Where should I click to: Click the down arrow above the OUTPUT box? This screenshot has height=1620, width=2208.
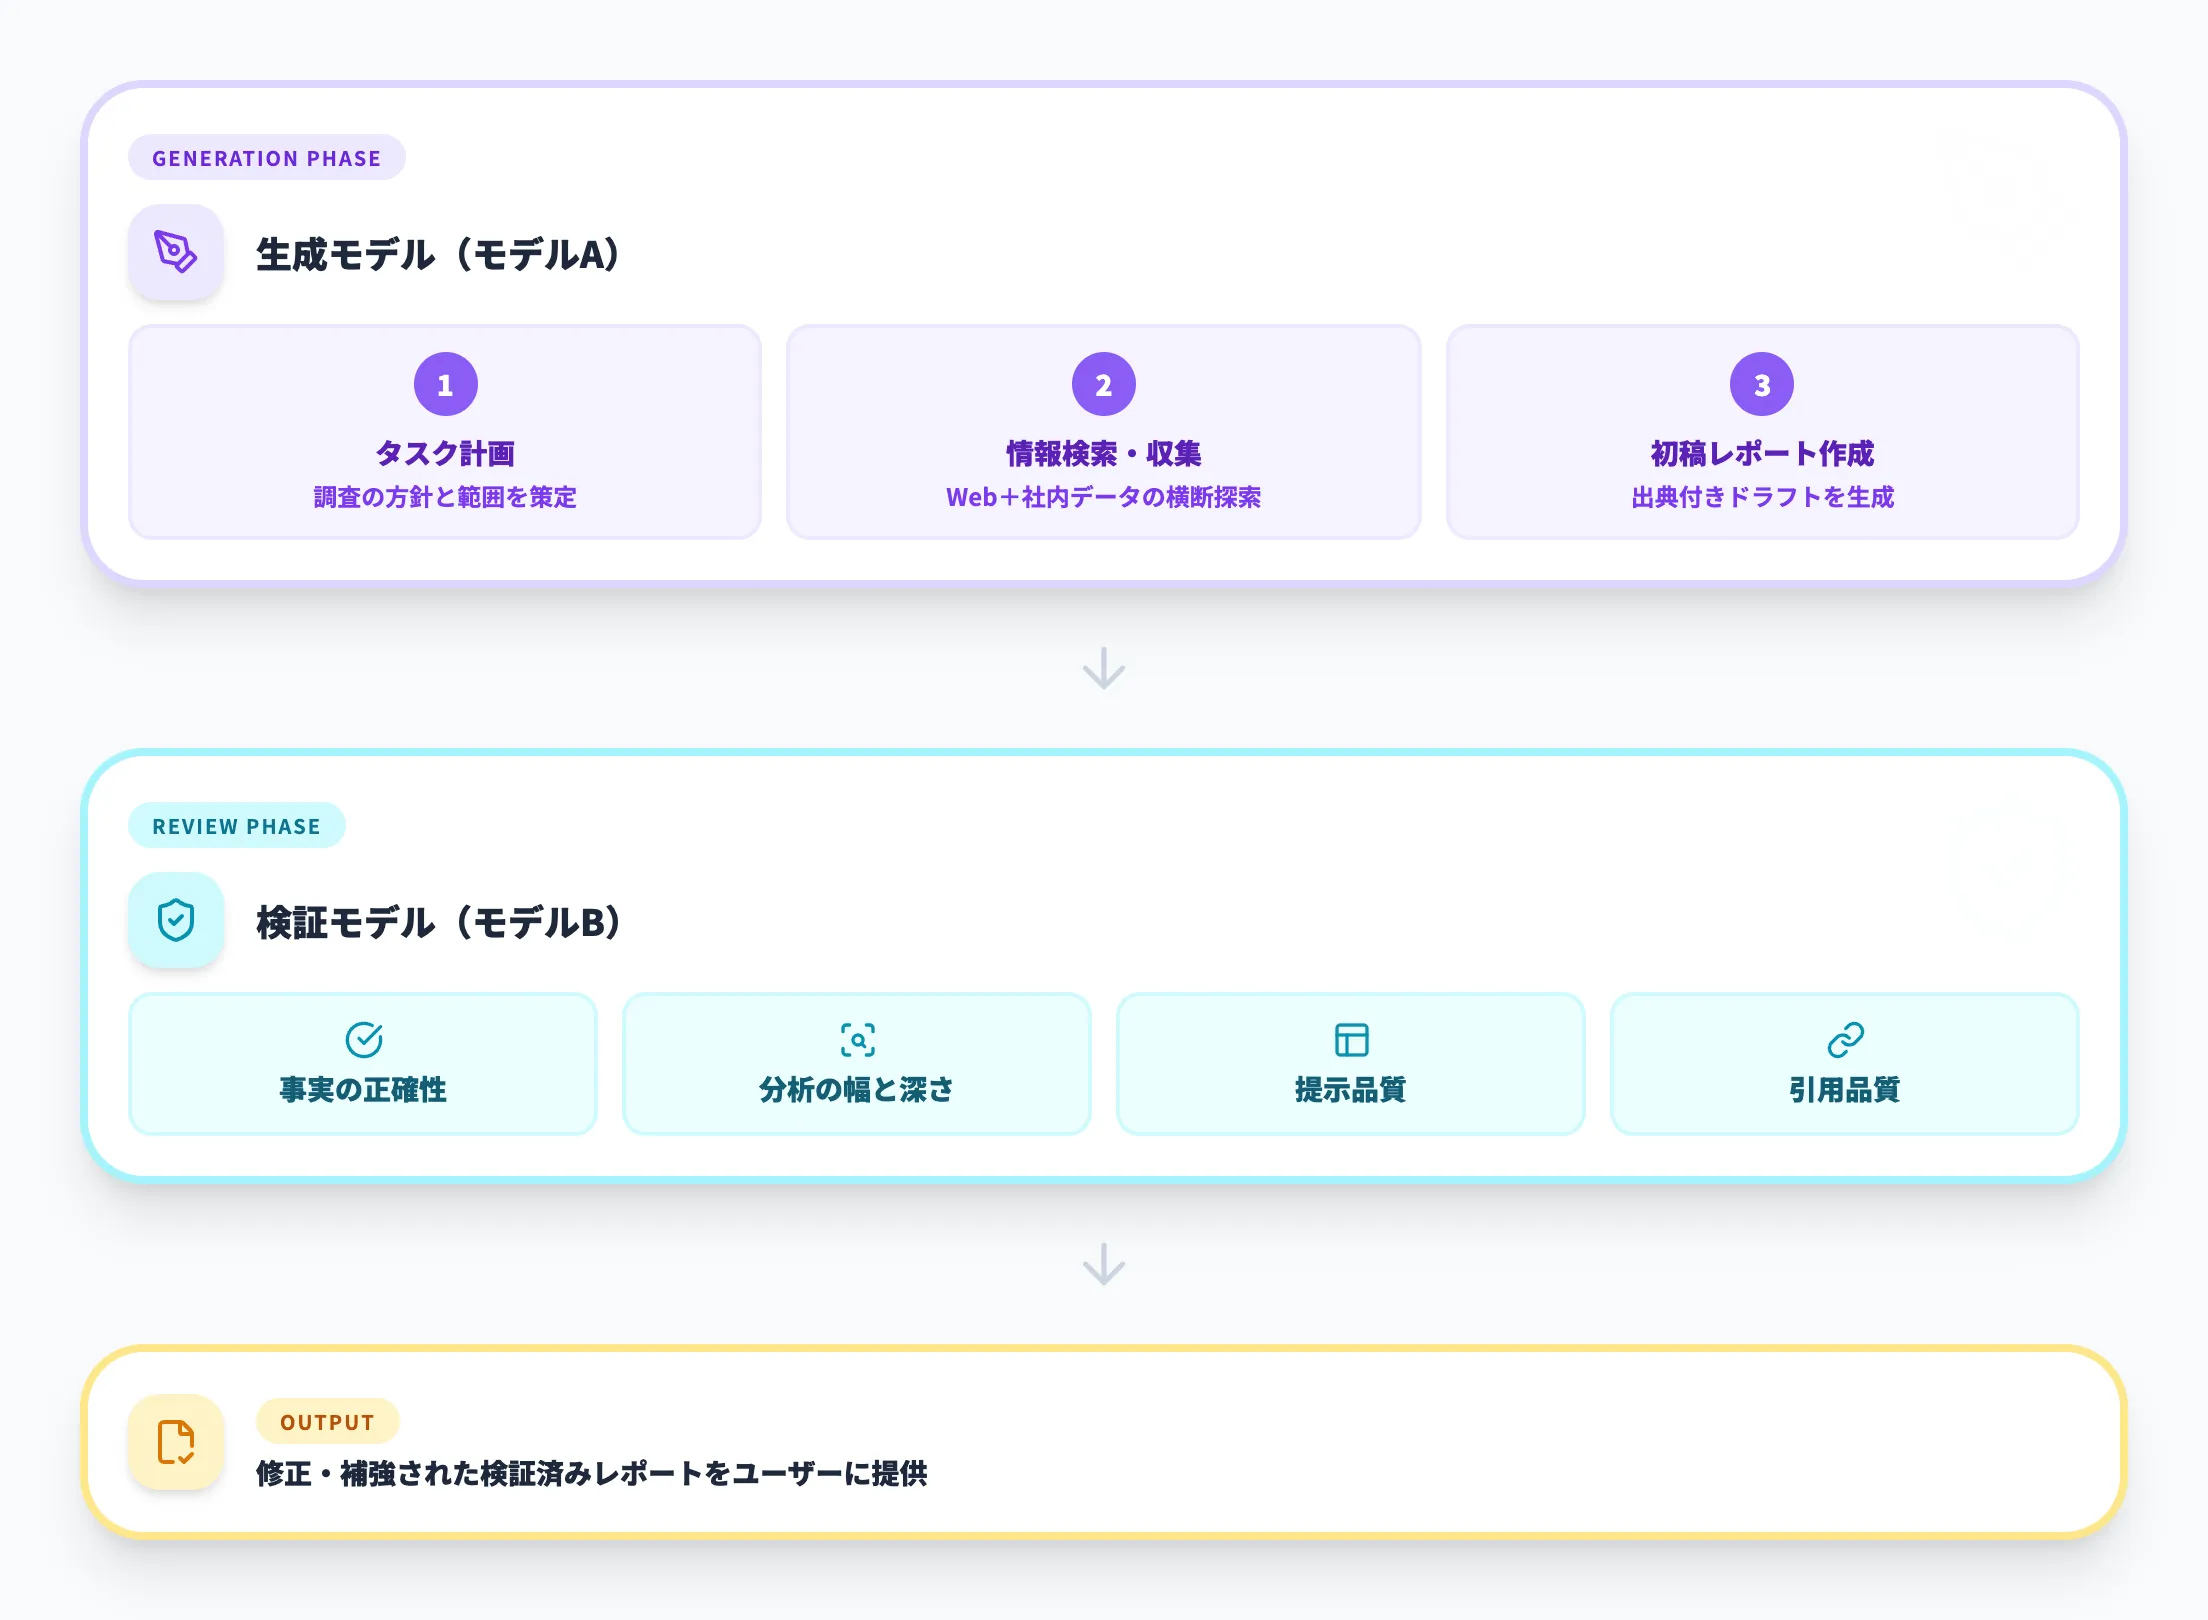(1104, 1265)
